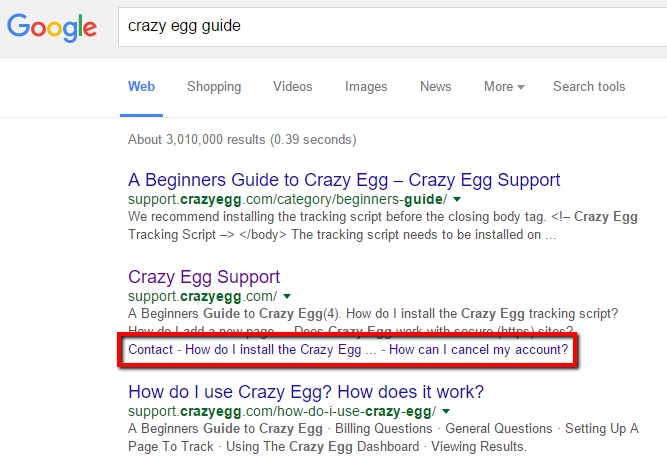
Task: Click the Google logo
Action: tap(52, 27)
